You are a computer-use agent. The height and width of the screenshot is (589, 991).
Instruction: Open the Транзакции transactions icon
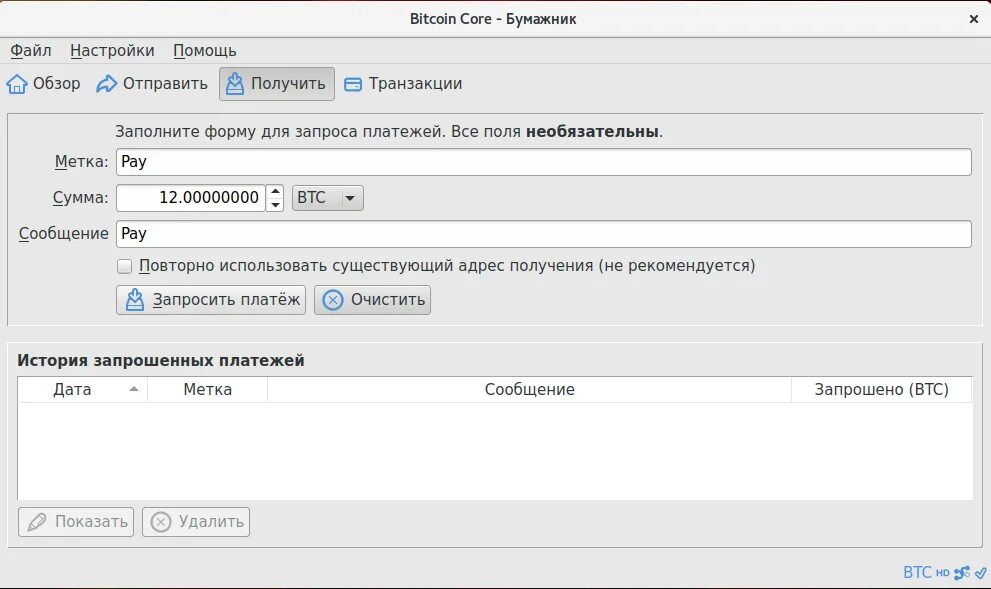[352, 84]
